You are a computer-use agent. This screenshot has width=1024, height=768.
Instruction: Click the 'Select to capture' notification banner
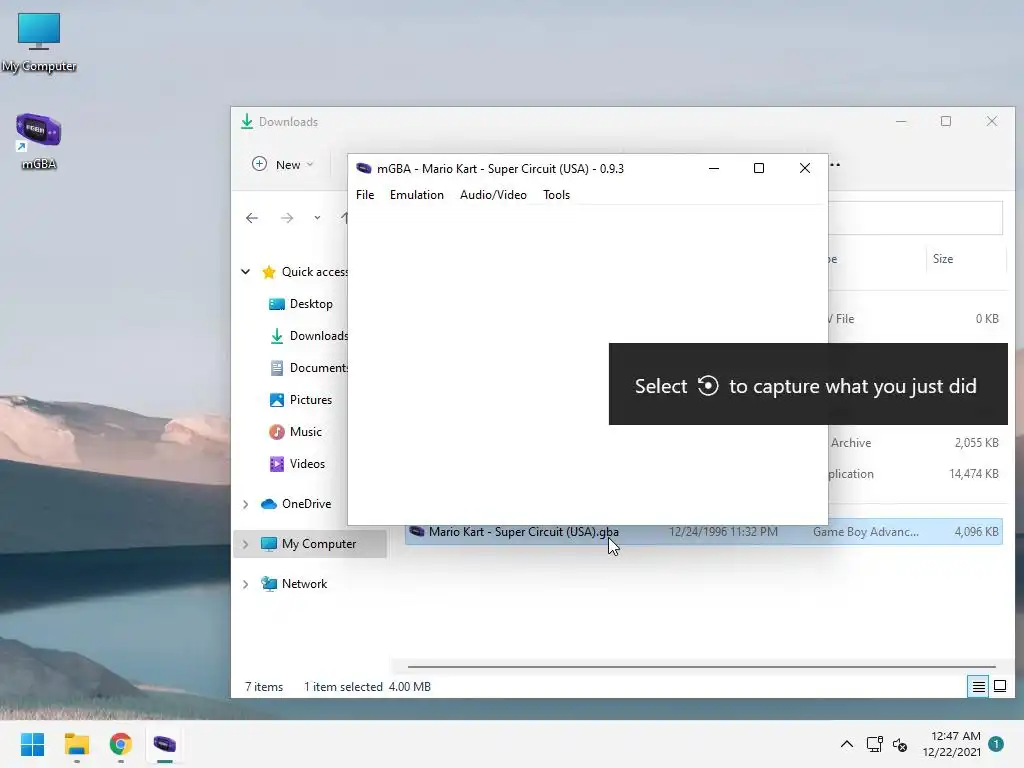click(808, 384)
